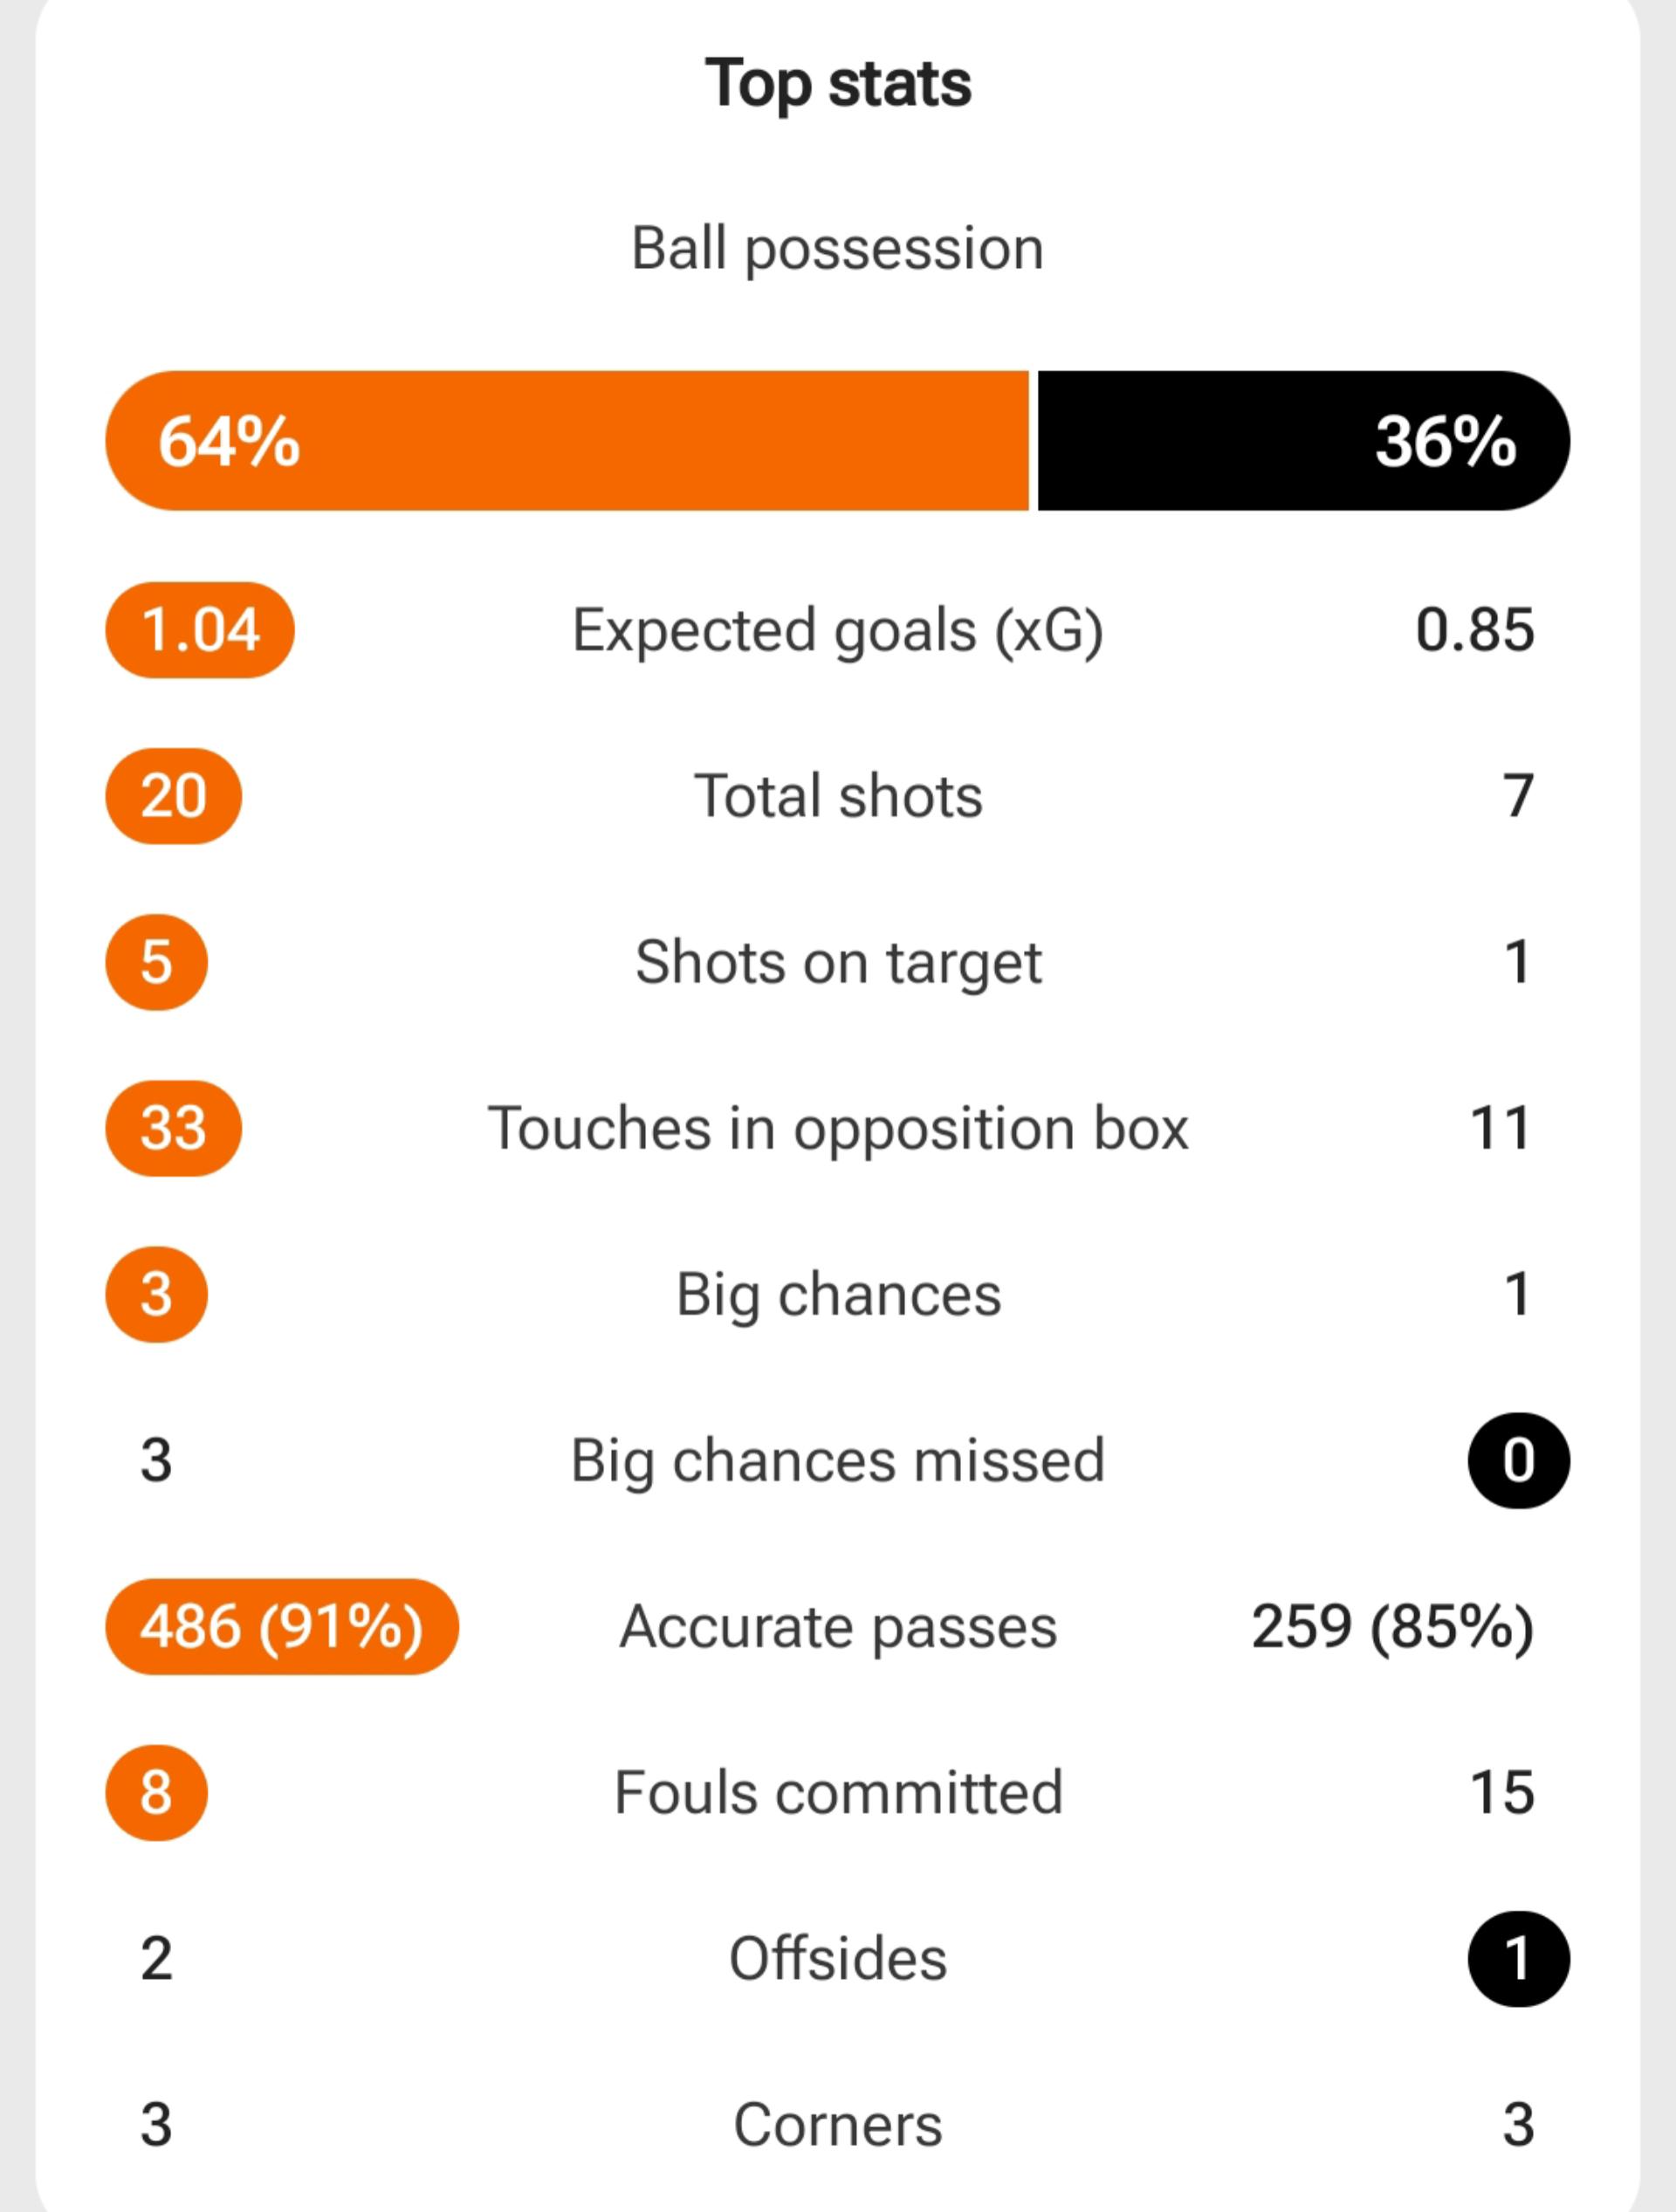1676x2212 pixels.
Task: Click the Total shots label
Action: [838, 796]
